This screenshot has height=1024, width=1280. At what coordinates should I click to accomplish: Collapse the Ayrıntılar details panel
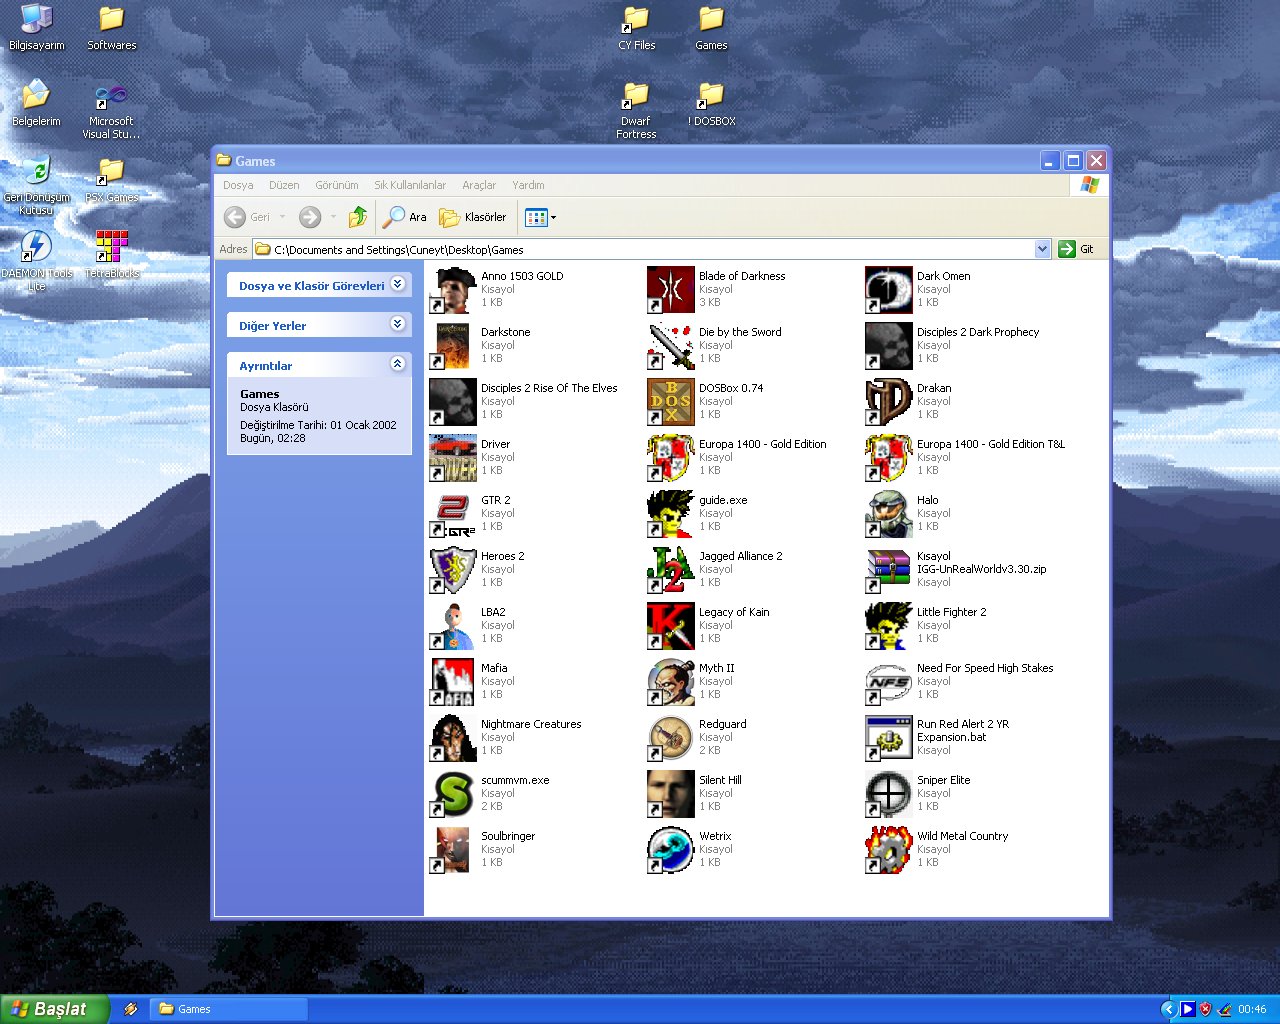pos(398,364)
